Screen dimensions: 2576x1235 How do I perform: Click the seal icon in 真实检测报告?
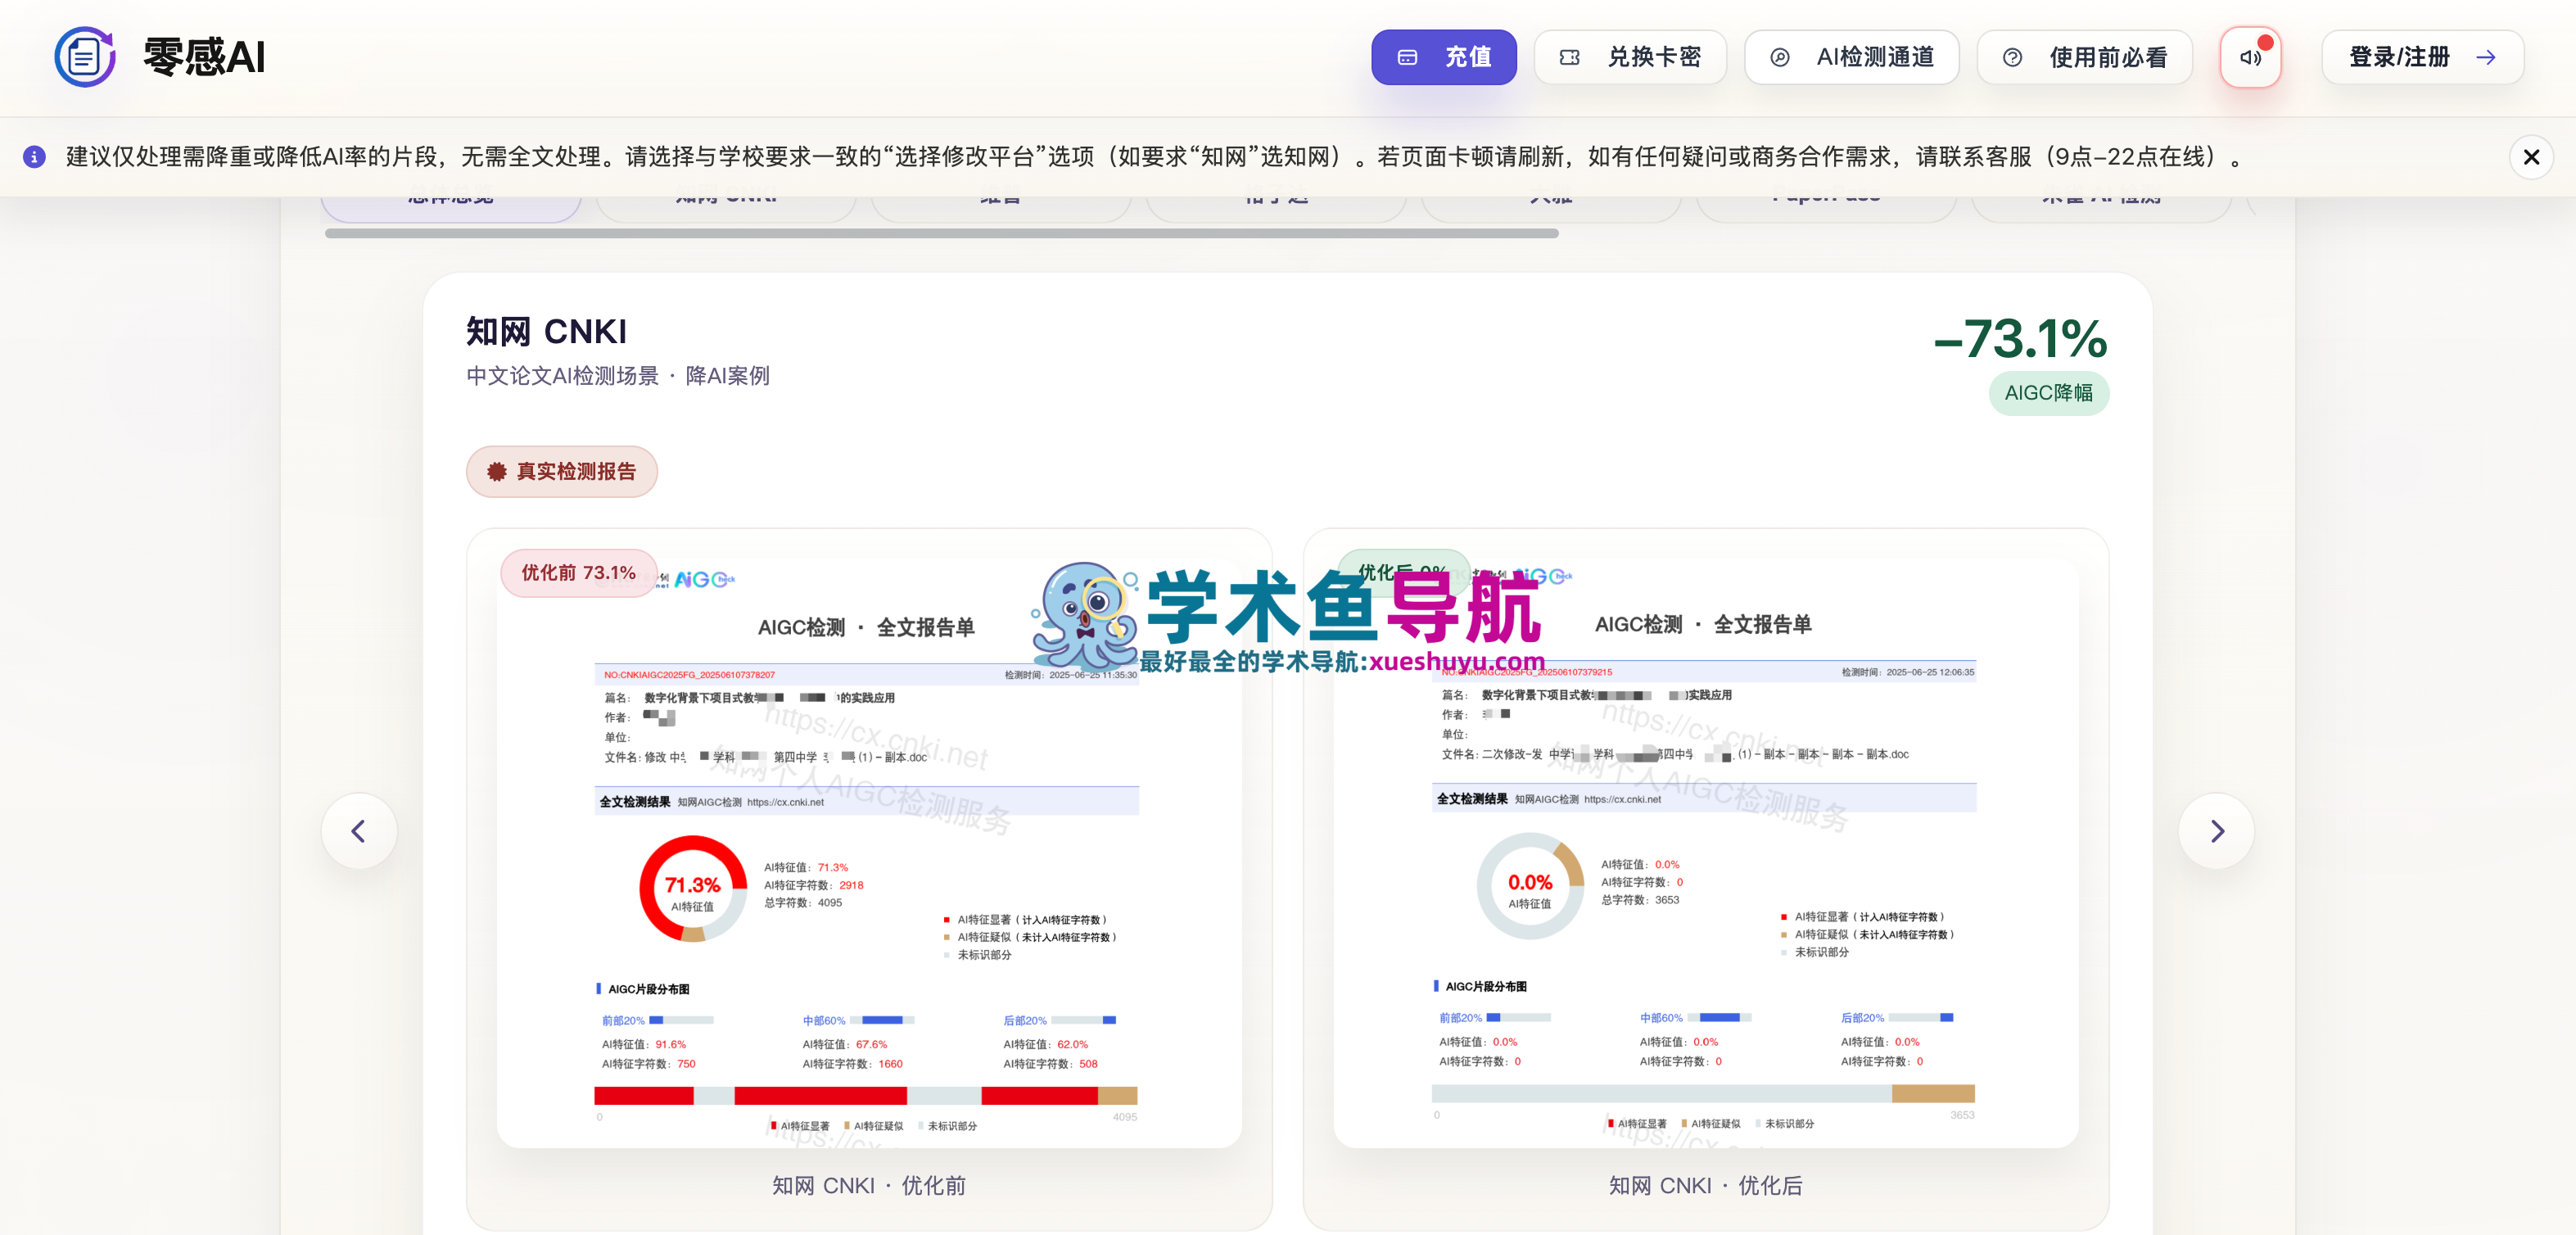tap(497, 472)
